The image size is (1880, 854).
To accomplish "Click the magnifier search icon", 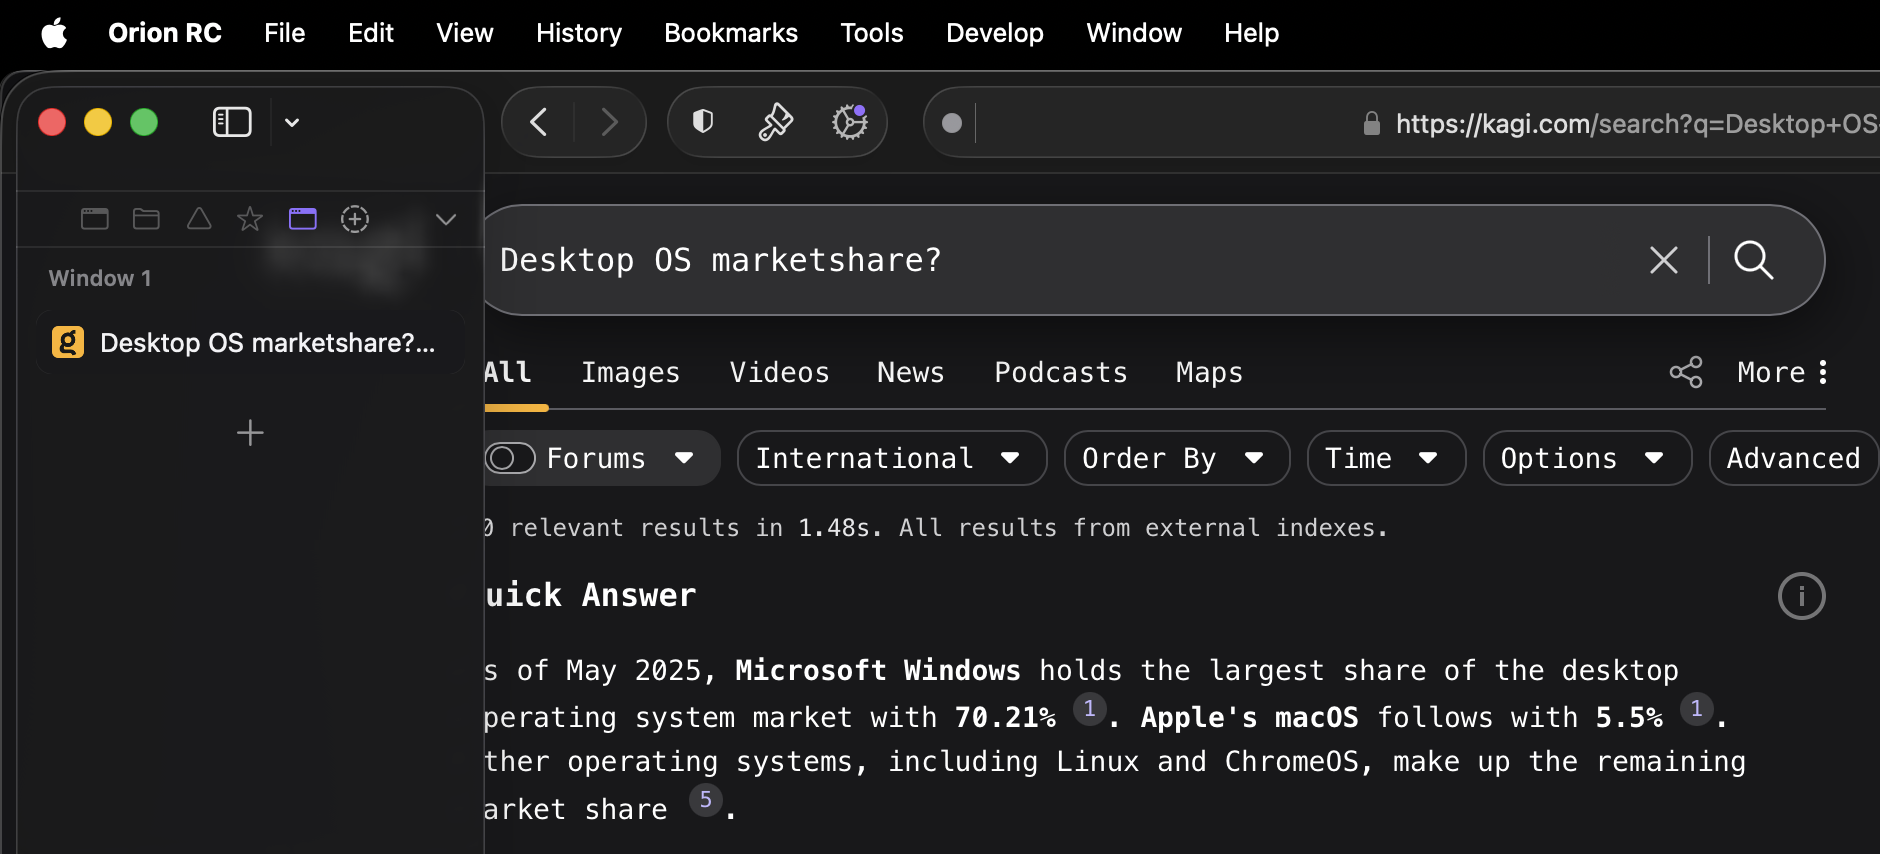I will coord(1754,260).
